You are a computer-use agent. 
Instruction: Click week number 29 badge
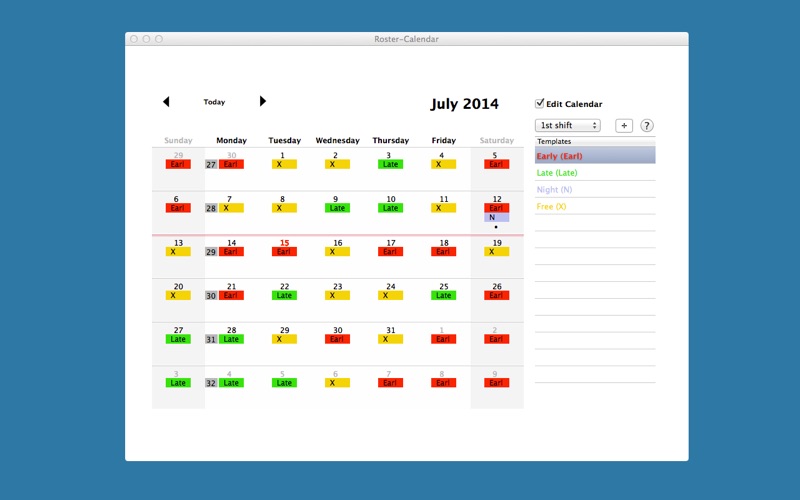click(211, 252)
